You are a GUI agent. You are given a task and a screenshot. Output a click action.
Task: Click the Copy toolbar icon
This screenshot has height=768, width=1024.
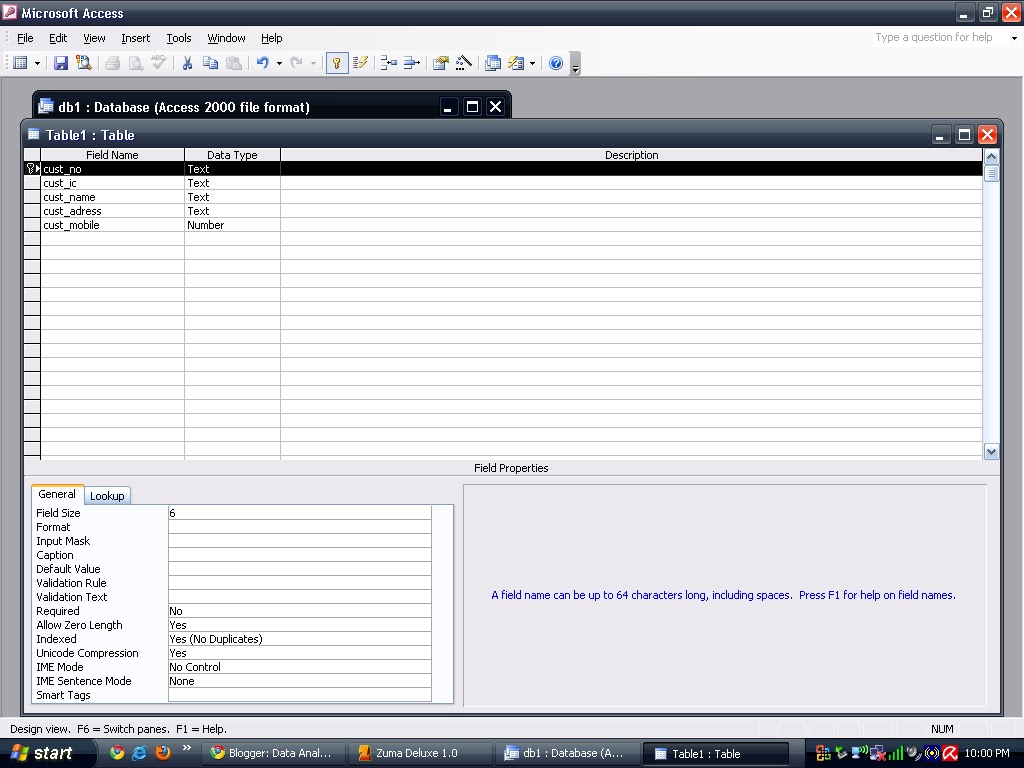coord(210,63)
